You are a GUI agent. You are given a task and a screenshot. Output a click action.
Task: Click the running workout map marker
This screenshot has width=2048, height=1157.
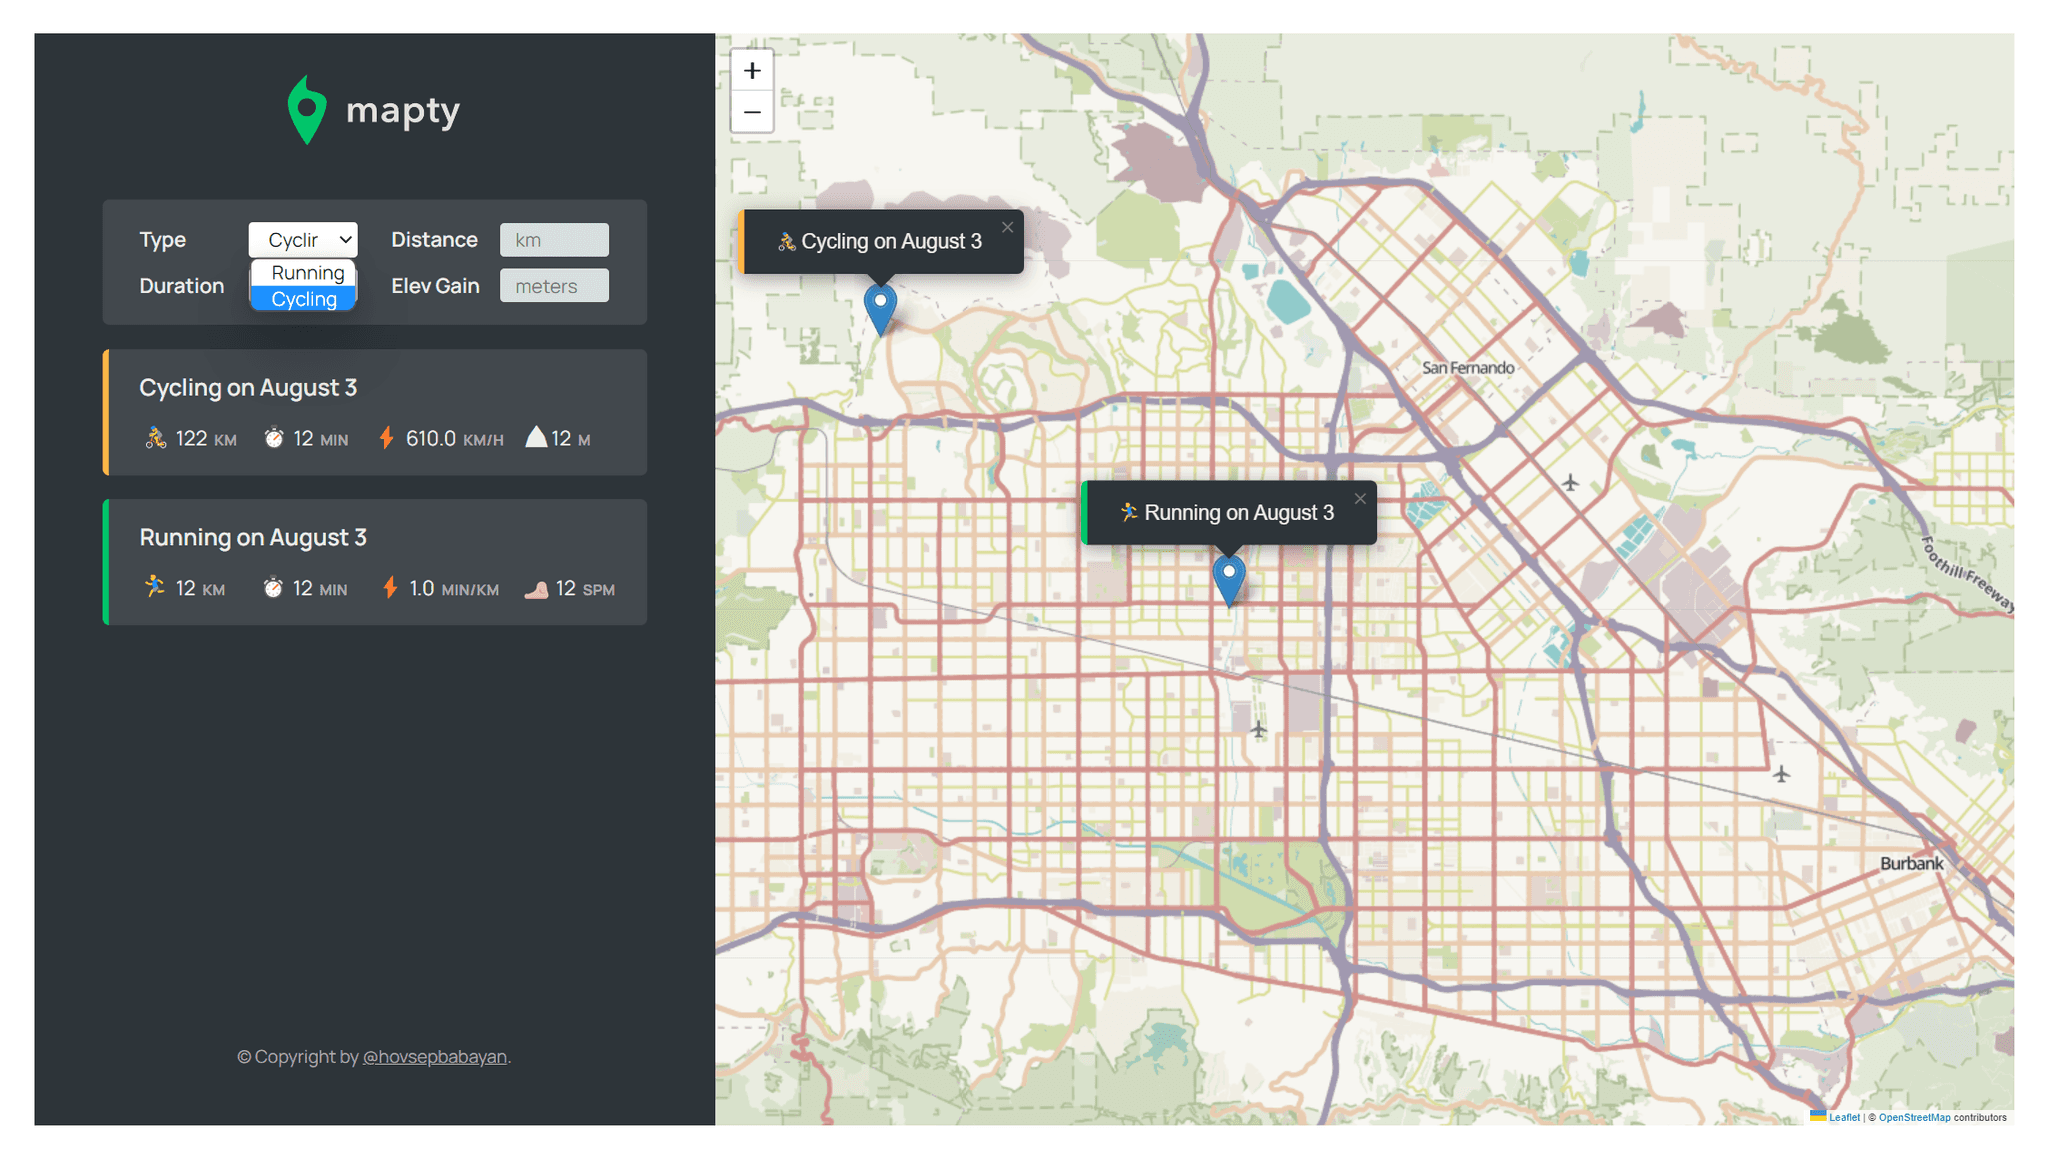coord(1228,579)
